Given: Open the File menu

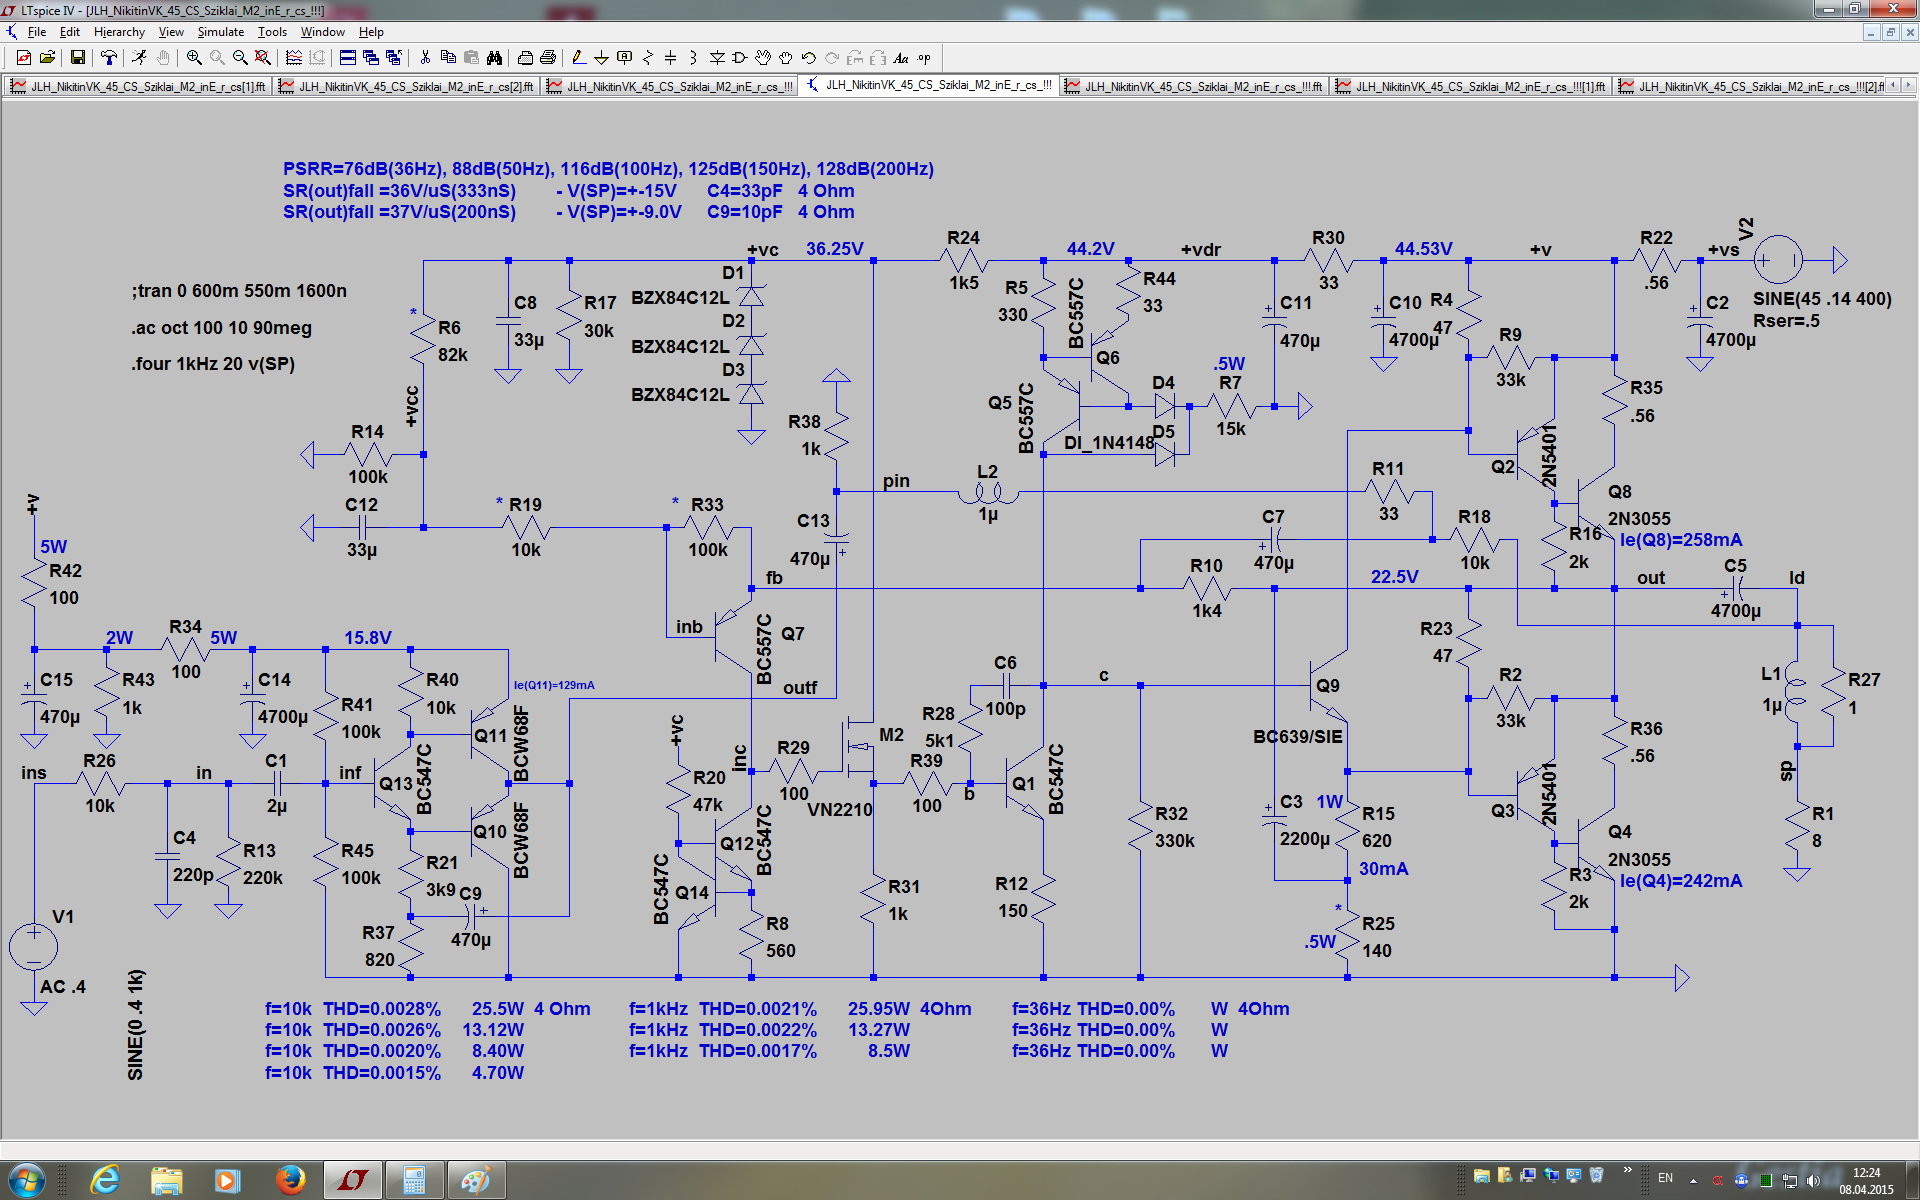Looking at the screenshot, I should coord(37,32).
